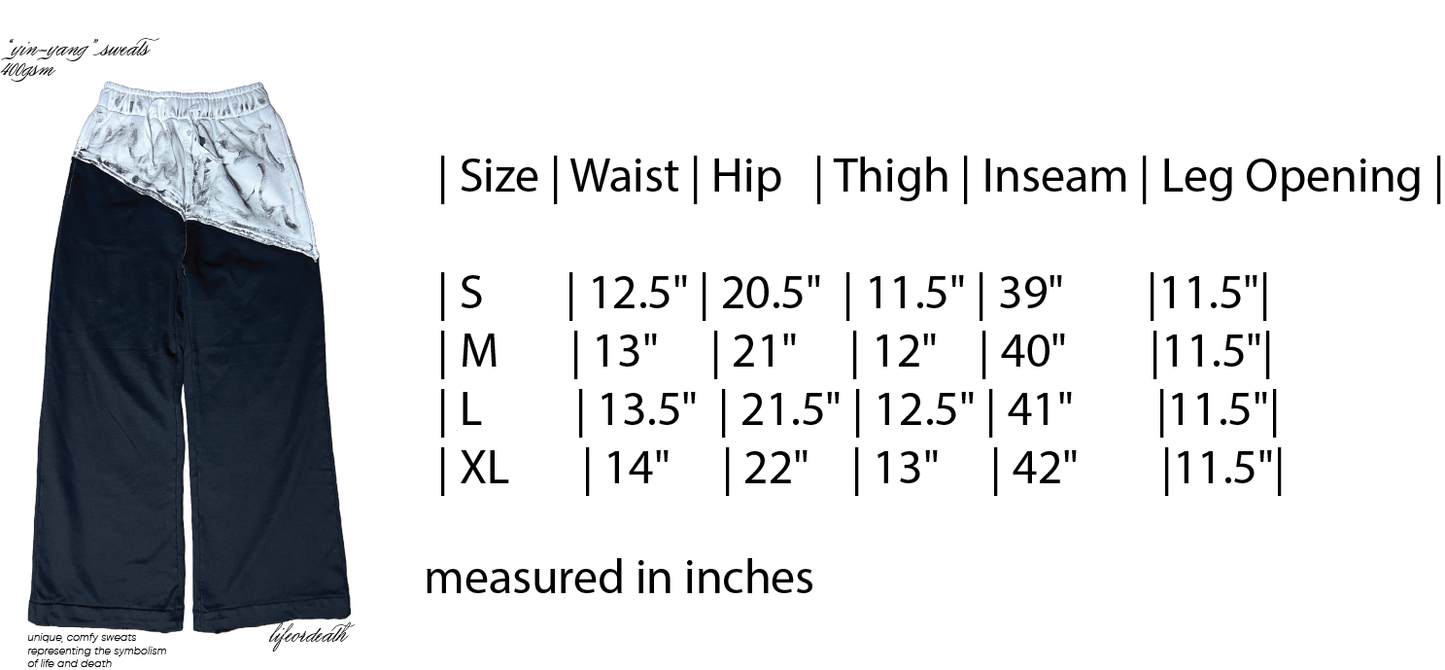Screen dimensions: 1445x670
Task: Click the Thigh column header
Action: (x=891, y=177)
